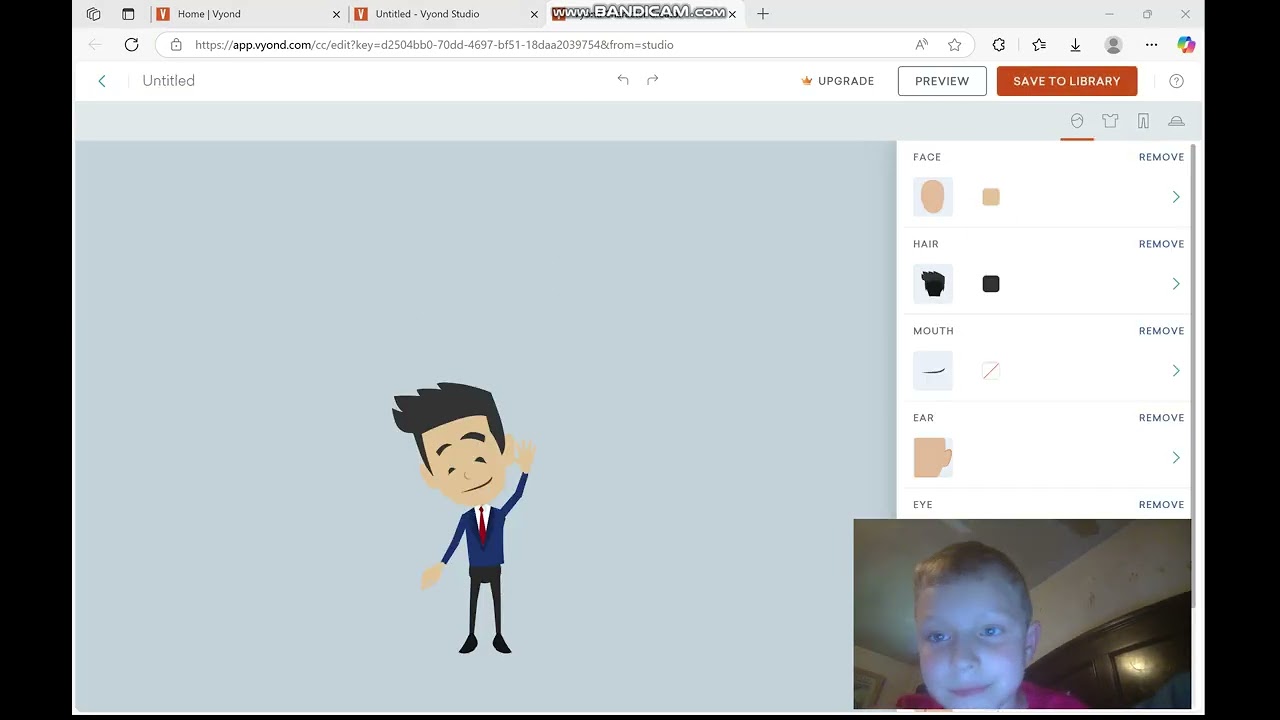
Task: Open the black hair color swatch
Action: tap(991, 284)
